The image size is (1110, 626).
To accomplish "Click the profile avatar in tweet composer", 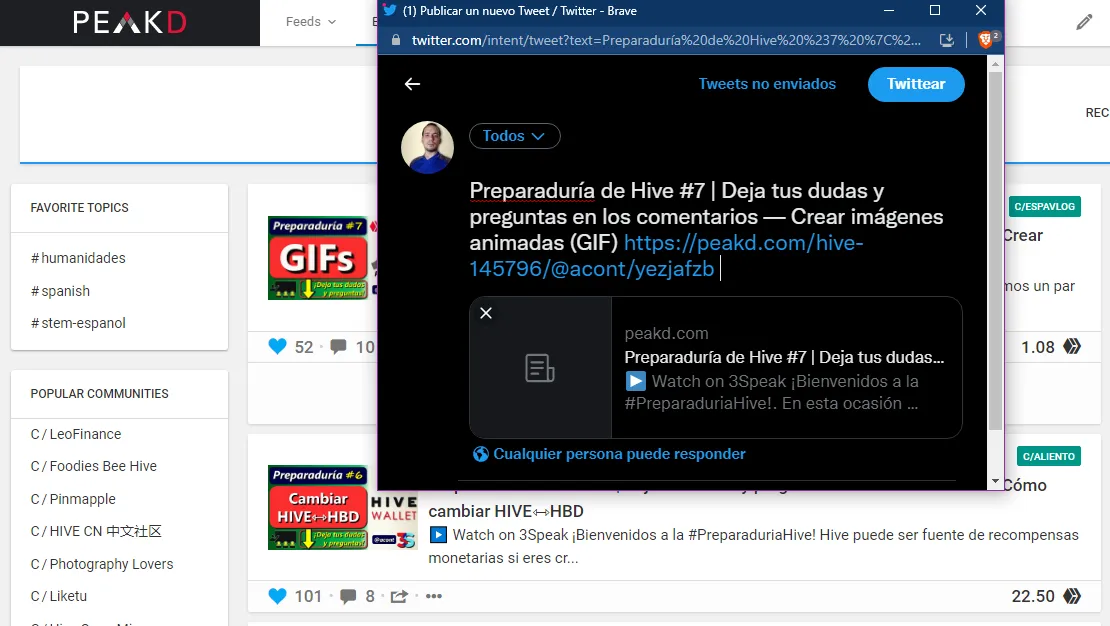I will 427,147.
